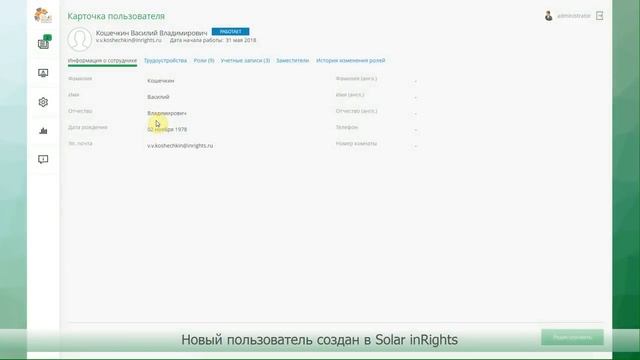Open the reports bar chart icon

43,131
